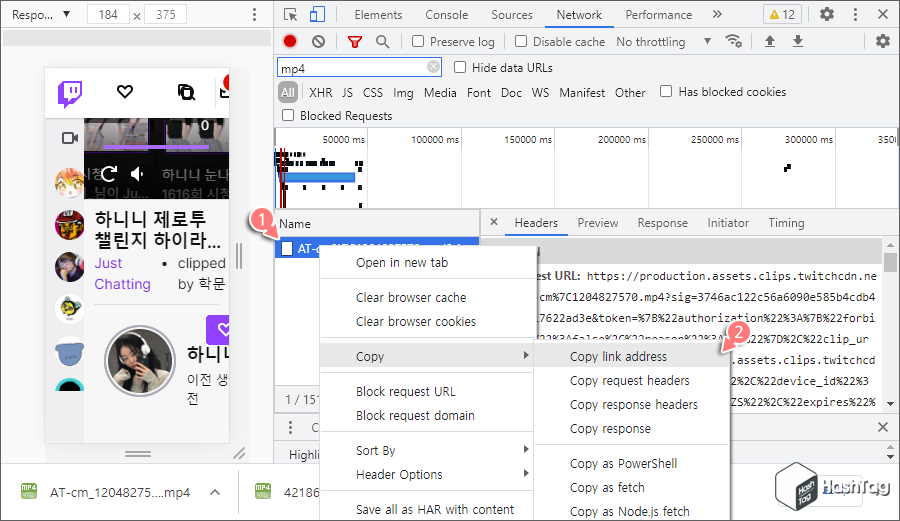Stop recording network log
The image size is (900, 521).
coord(290,41)
